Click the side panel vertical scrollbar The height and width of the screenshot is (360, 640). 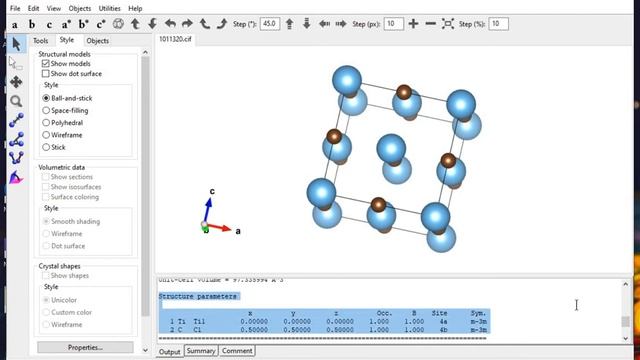click(x=145, y=186)
